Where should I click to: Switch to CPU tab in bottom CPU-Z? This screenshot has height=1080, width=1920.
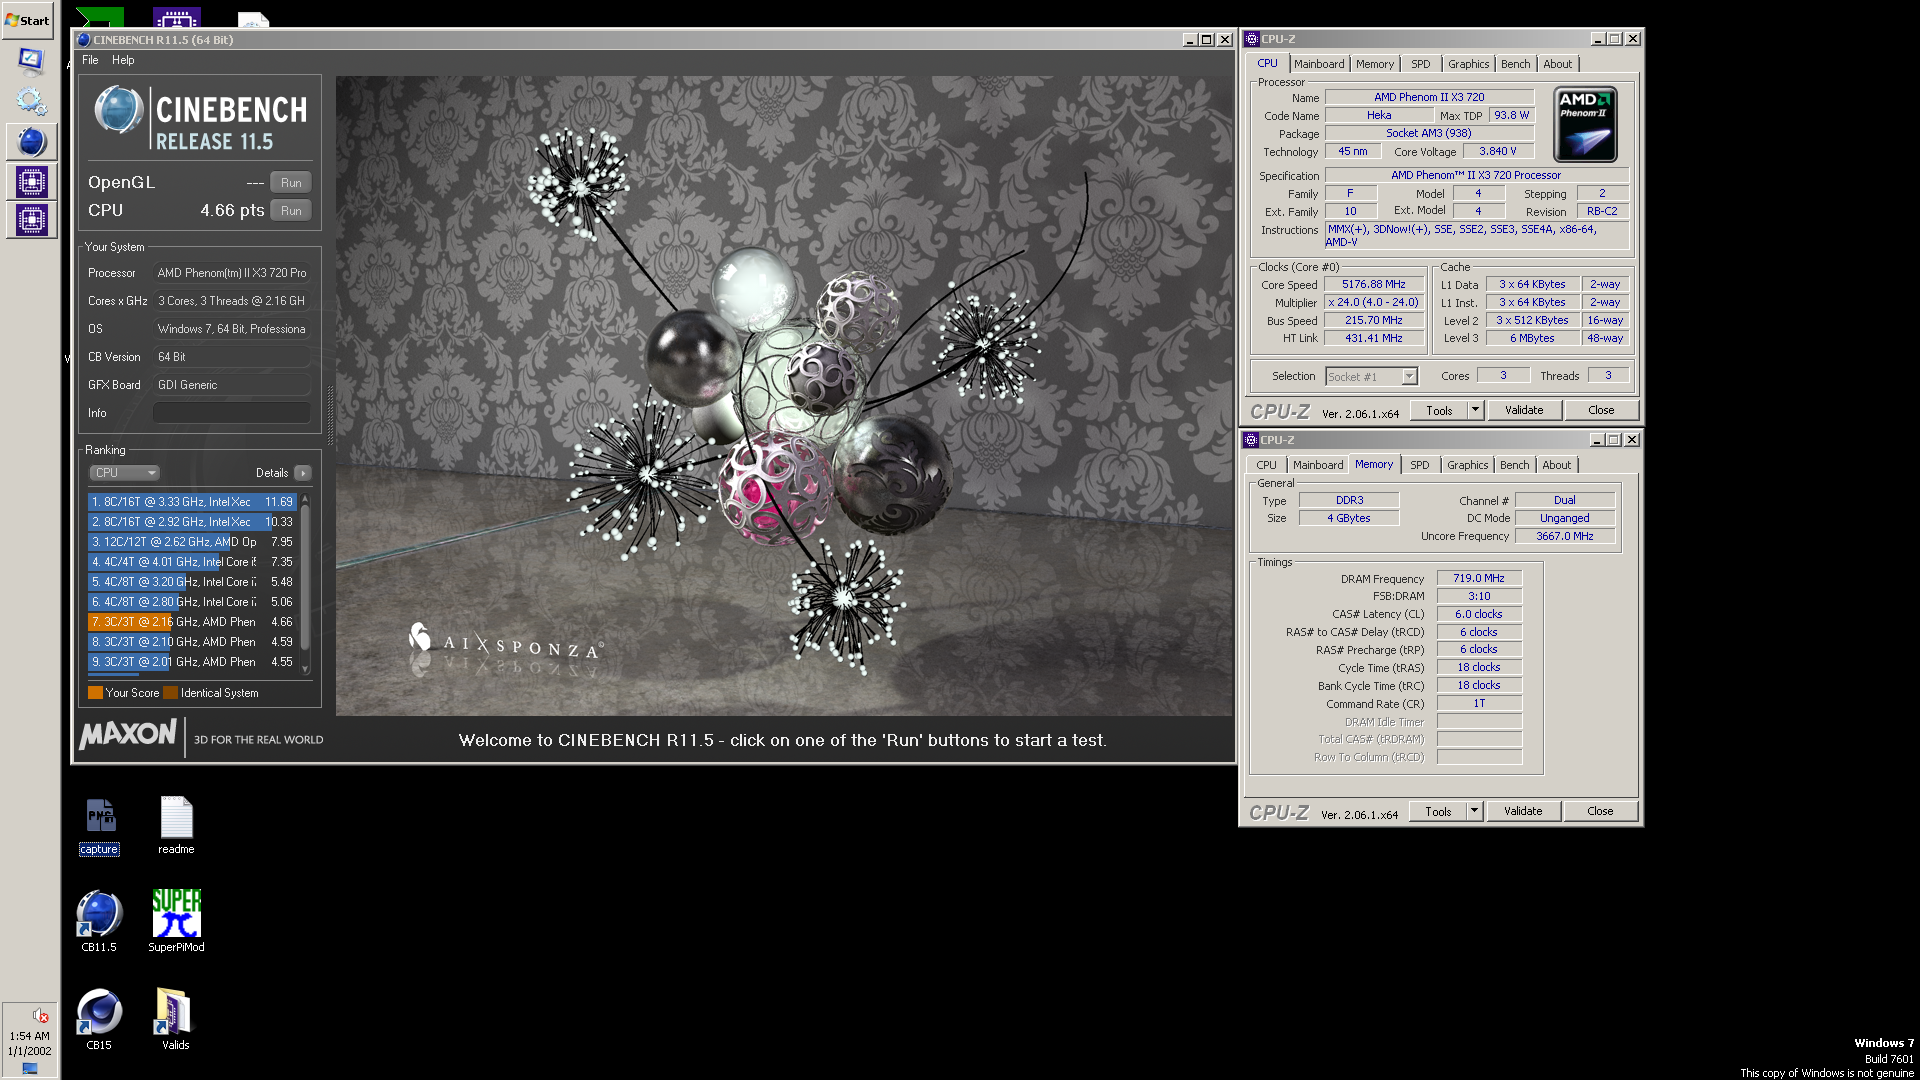1266,465
